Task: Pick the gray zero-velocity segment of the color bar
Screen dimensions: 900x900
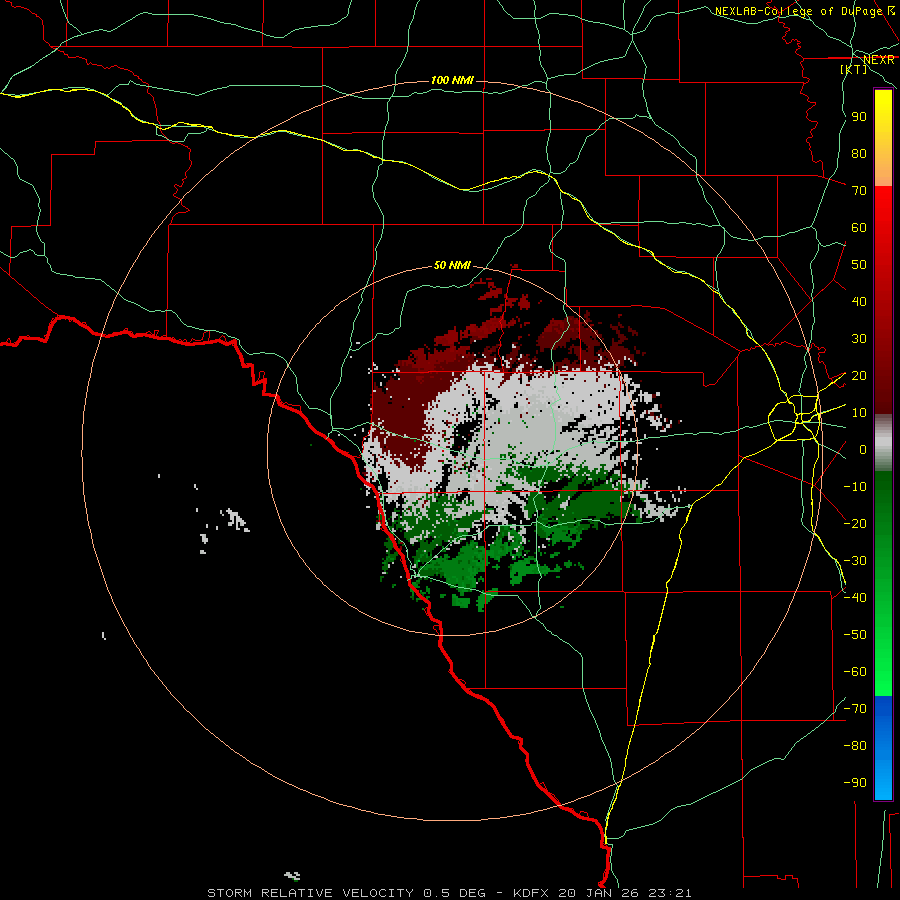Action: pyautogui.click(x=883, y=443)
